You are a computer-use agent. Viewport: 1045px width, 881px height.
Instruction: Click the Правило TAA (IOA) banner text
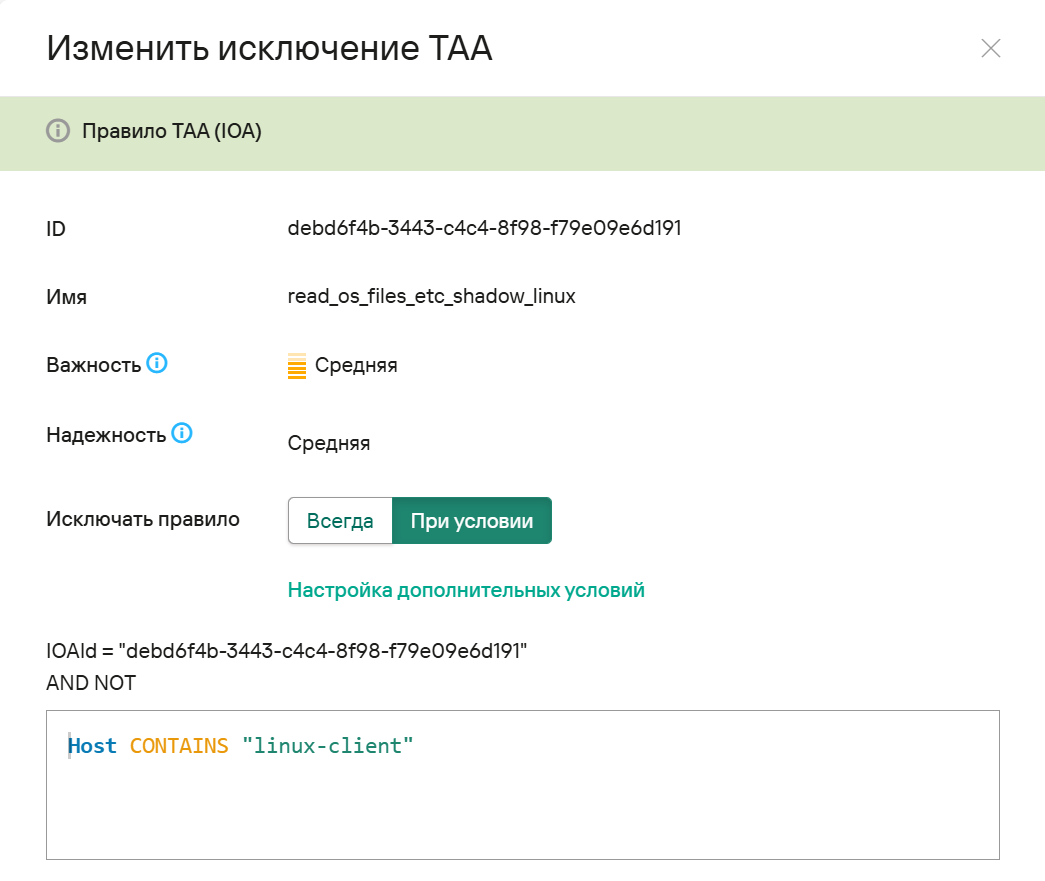coord(172,131)
